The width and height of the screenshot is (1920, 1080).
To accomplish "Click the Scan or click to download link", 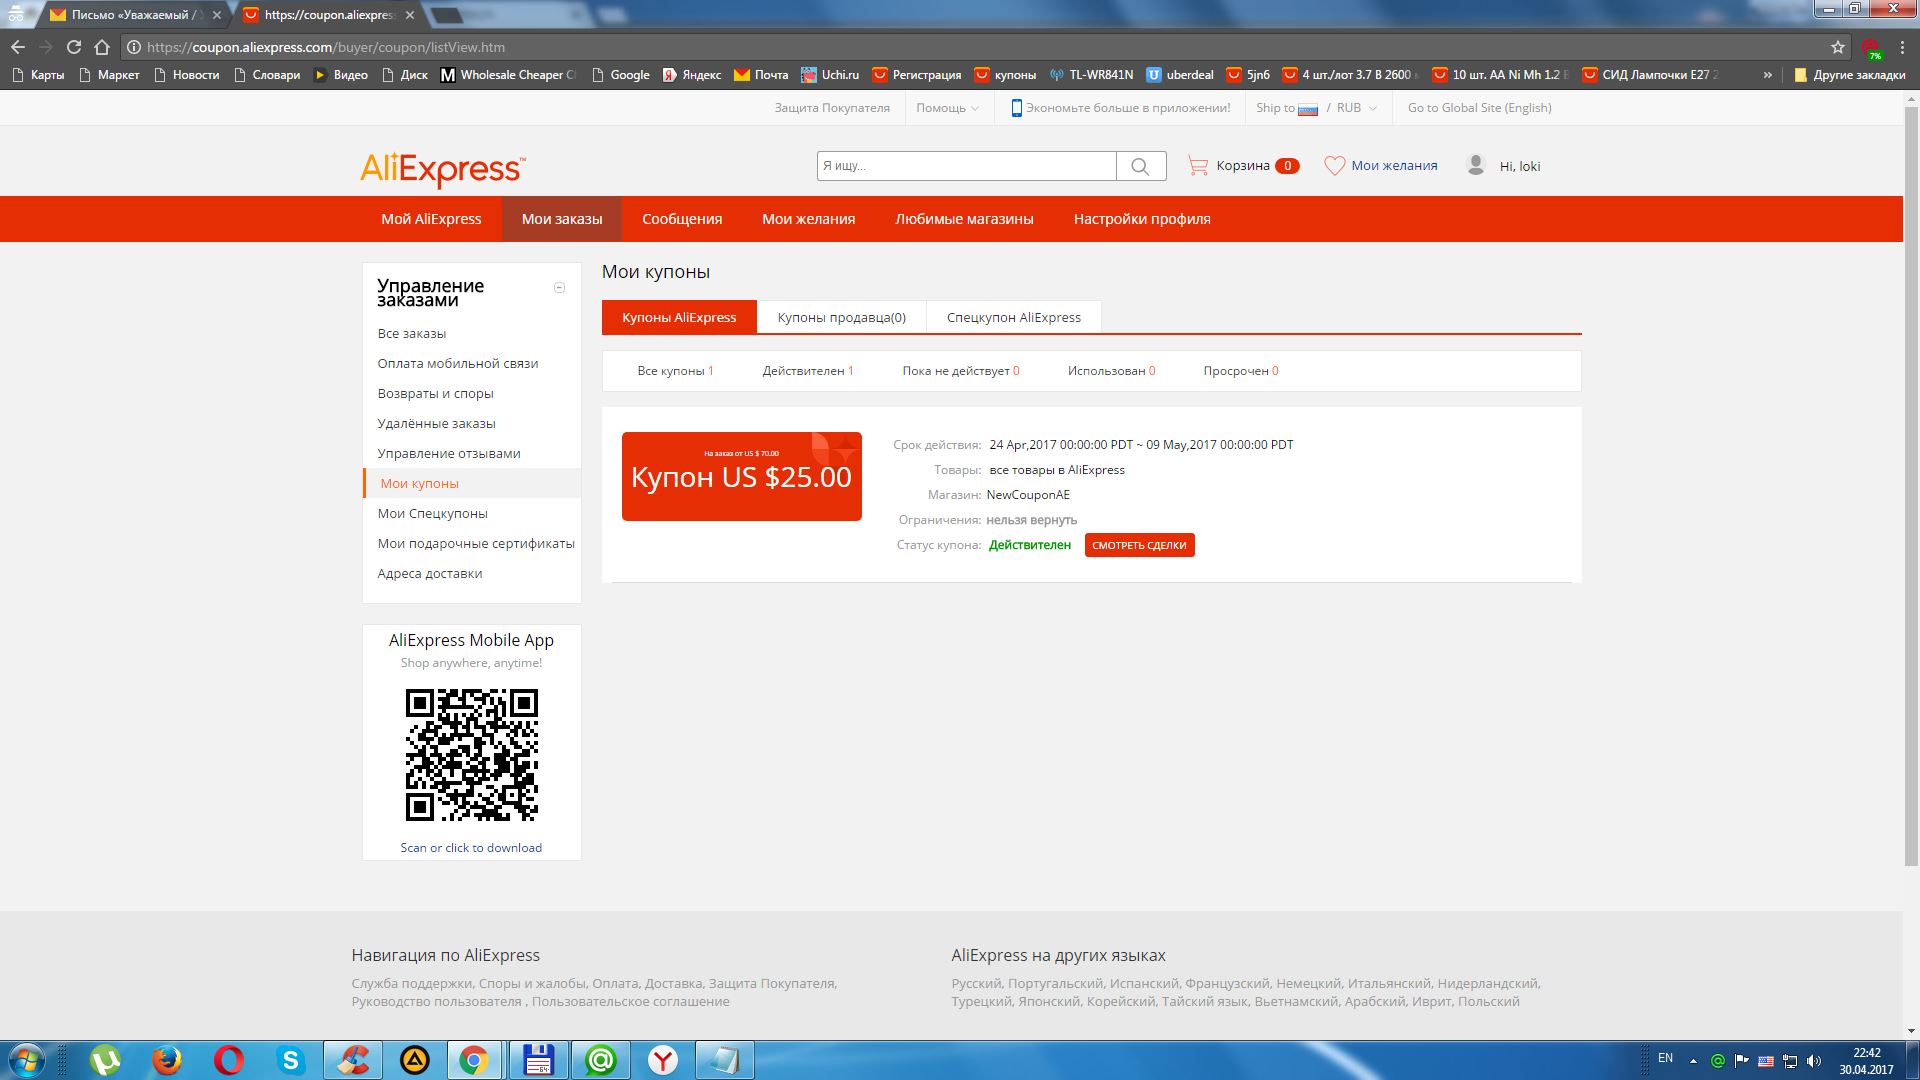I will (472, 848).
